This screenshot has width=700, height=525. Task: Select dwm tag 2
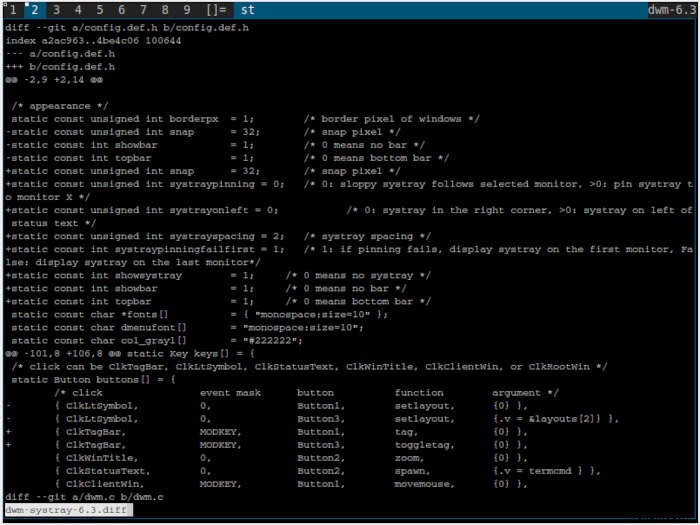(x=34, y=9)
